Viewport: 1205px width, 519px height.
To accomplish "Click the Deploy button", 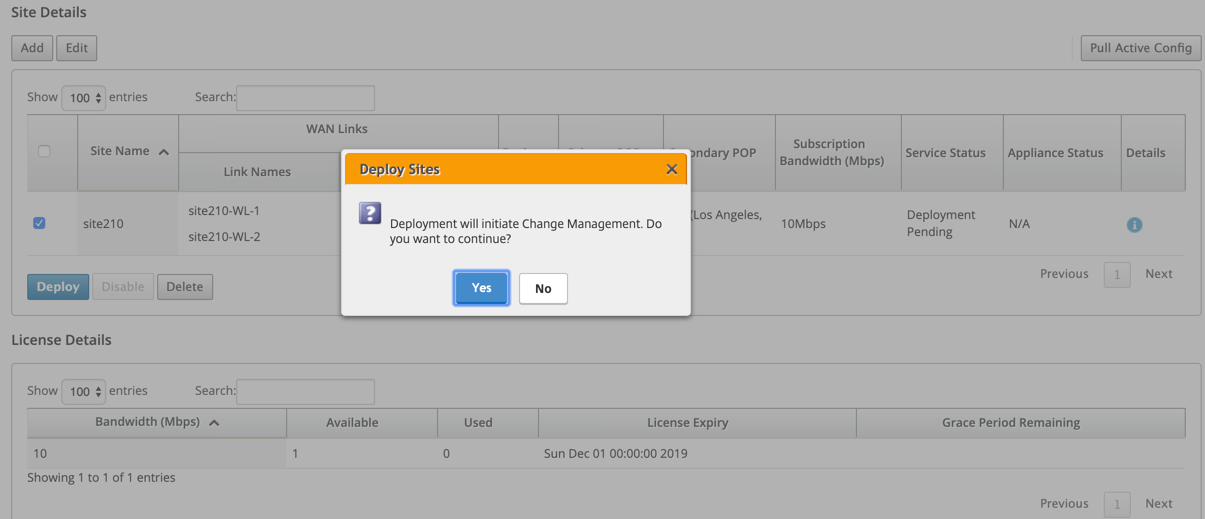I will coord(58,287).
